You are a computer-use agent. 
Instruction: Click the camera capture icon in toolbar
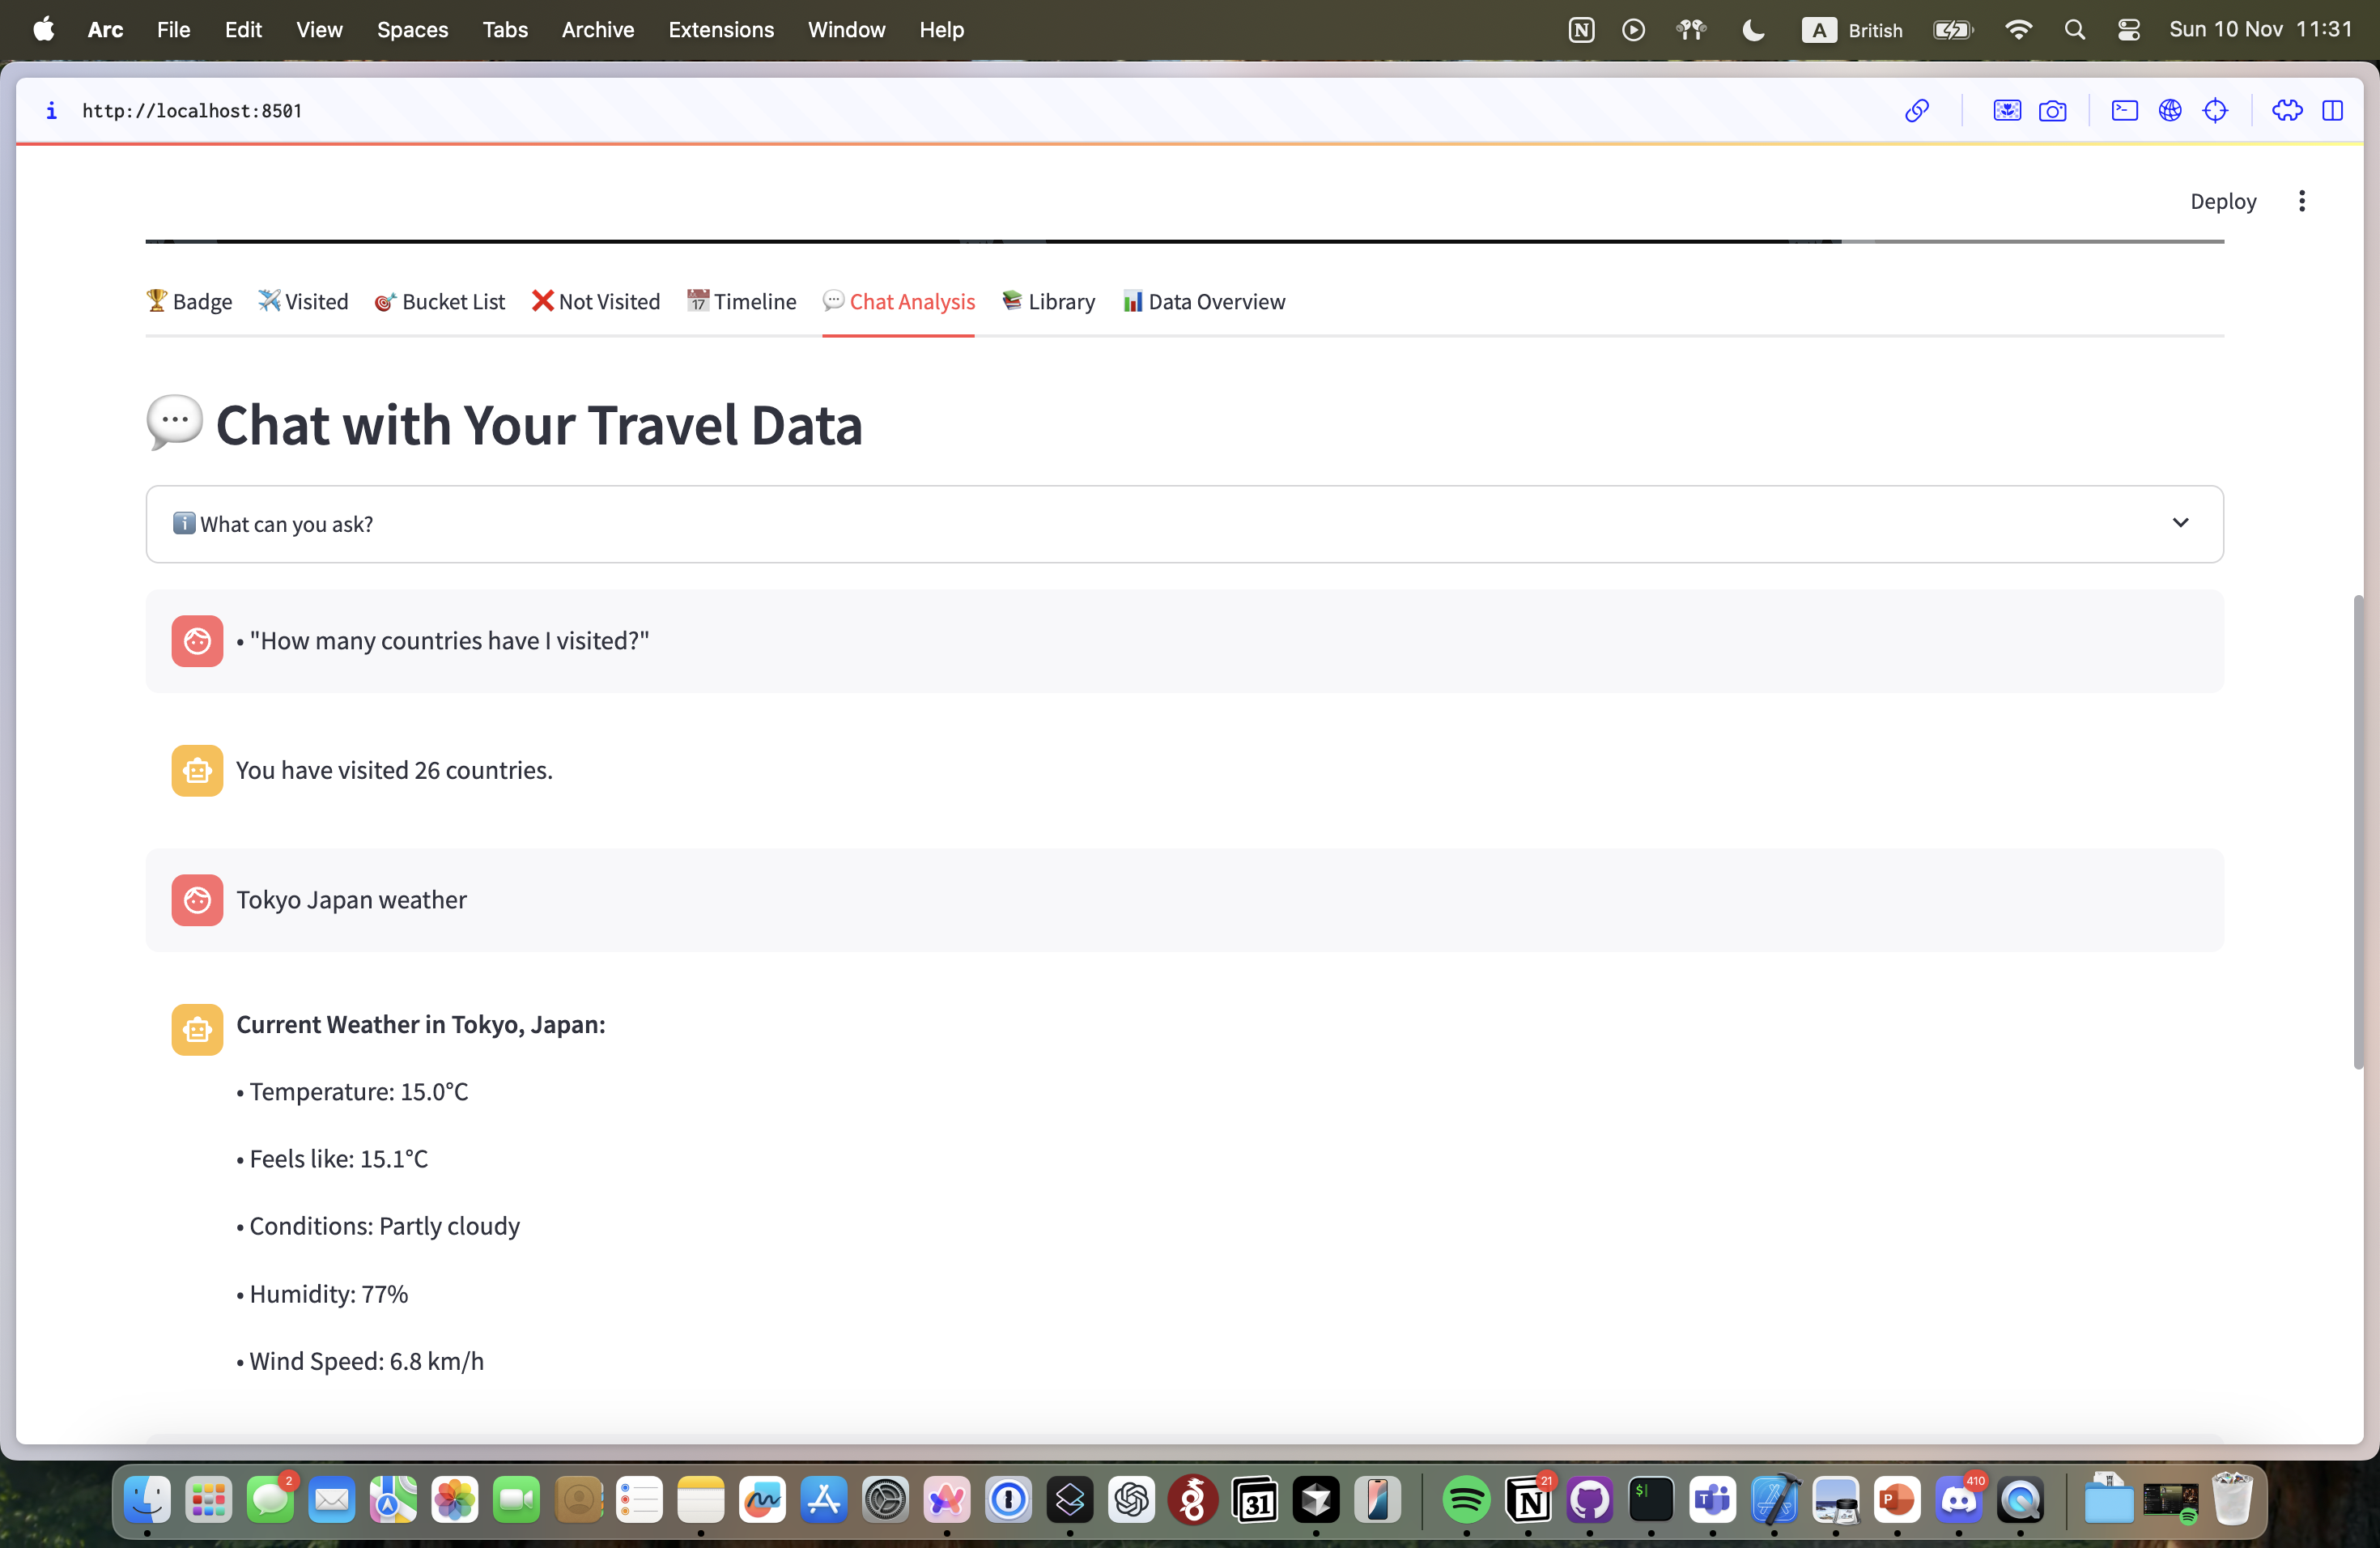2052,110
